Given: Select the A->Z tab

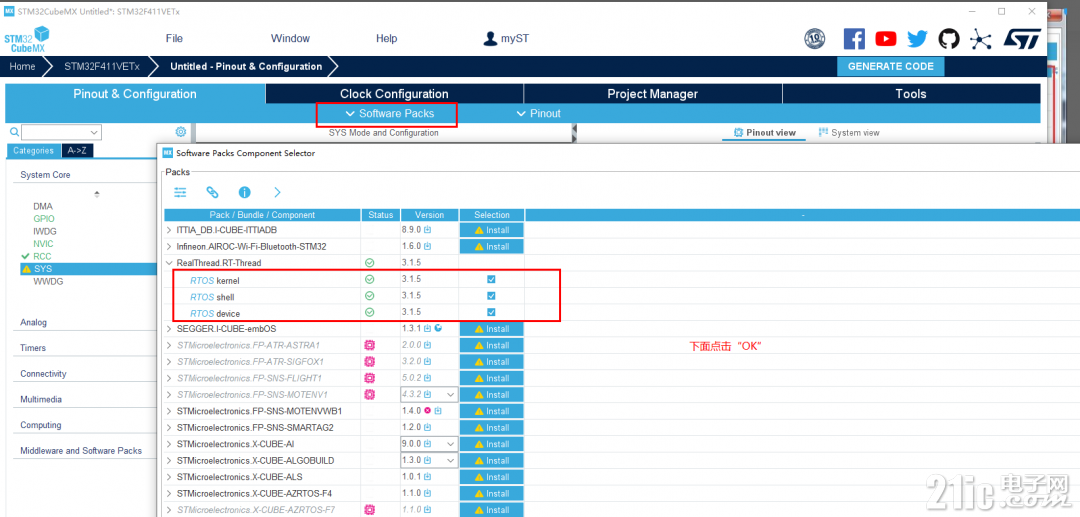Looking at the screenshot, I should pos(79,151).
